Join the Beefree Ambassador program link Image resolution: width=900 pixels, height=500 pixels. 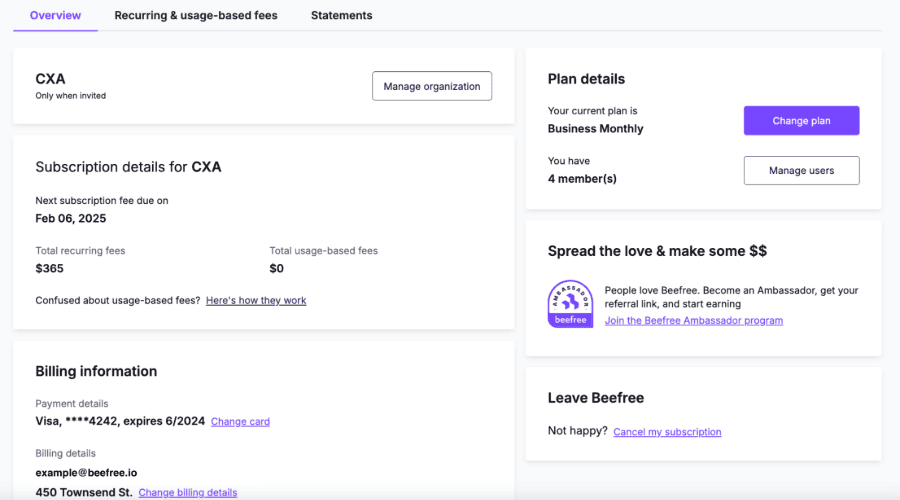[x=694, y=321]
